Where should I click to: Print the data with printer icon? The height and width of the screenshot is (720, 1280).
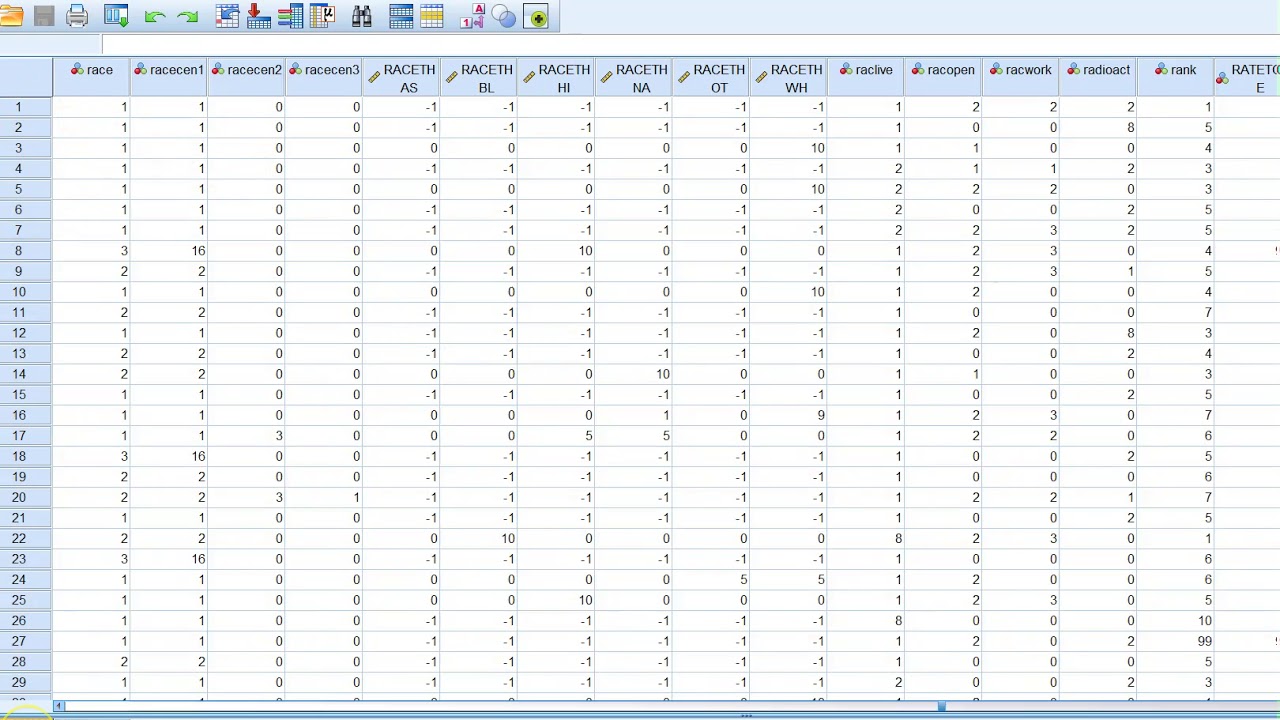(x=77, y=16)
